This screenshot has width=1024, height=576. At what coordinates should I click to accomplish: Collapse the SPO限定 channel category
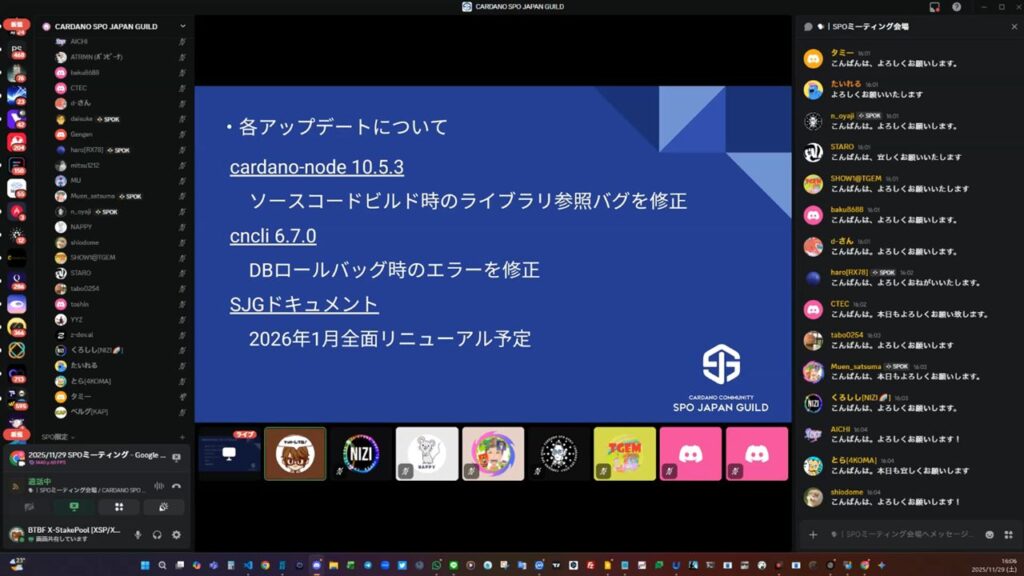56,437
